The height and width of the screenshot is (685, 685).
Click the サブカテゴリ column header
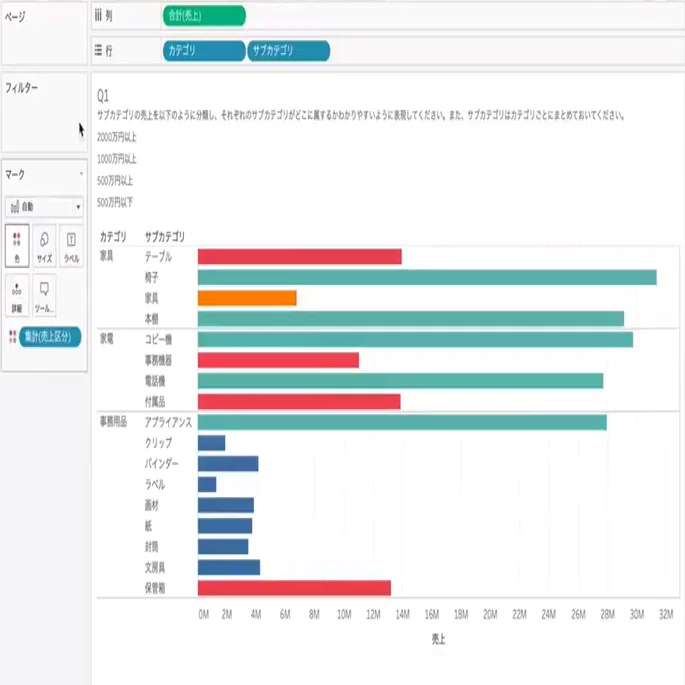pos(165,237)
